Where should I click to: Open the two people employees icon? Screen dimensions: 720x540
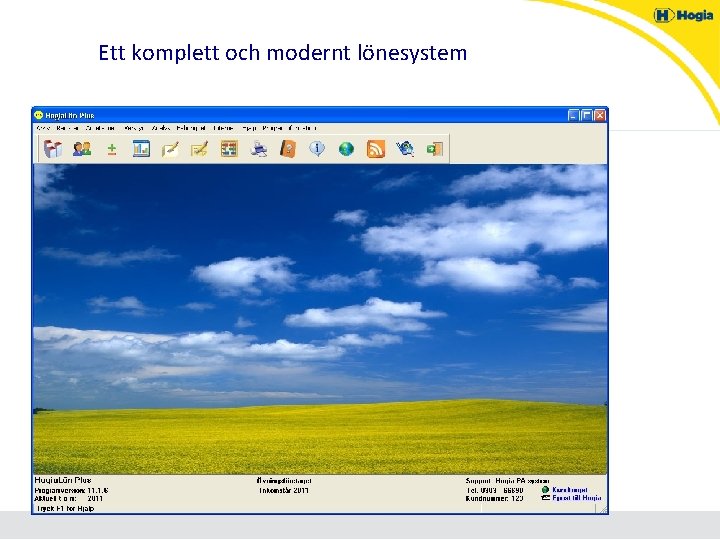[82, 149]
